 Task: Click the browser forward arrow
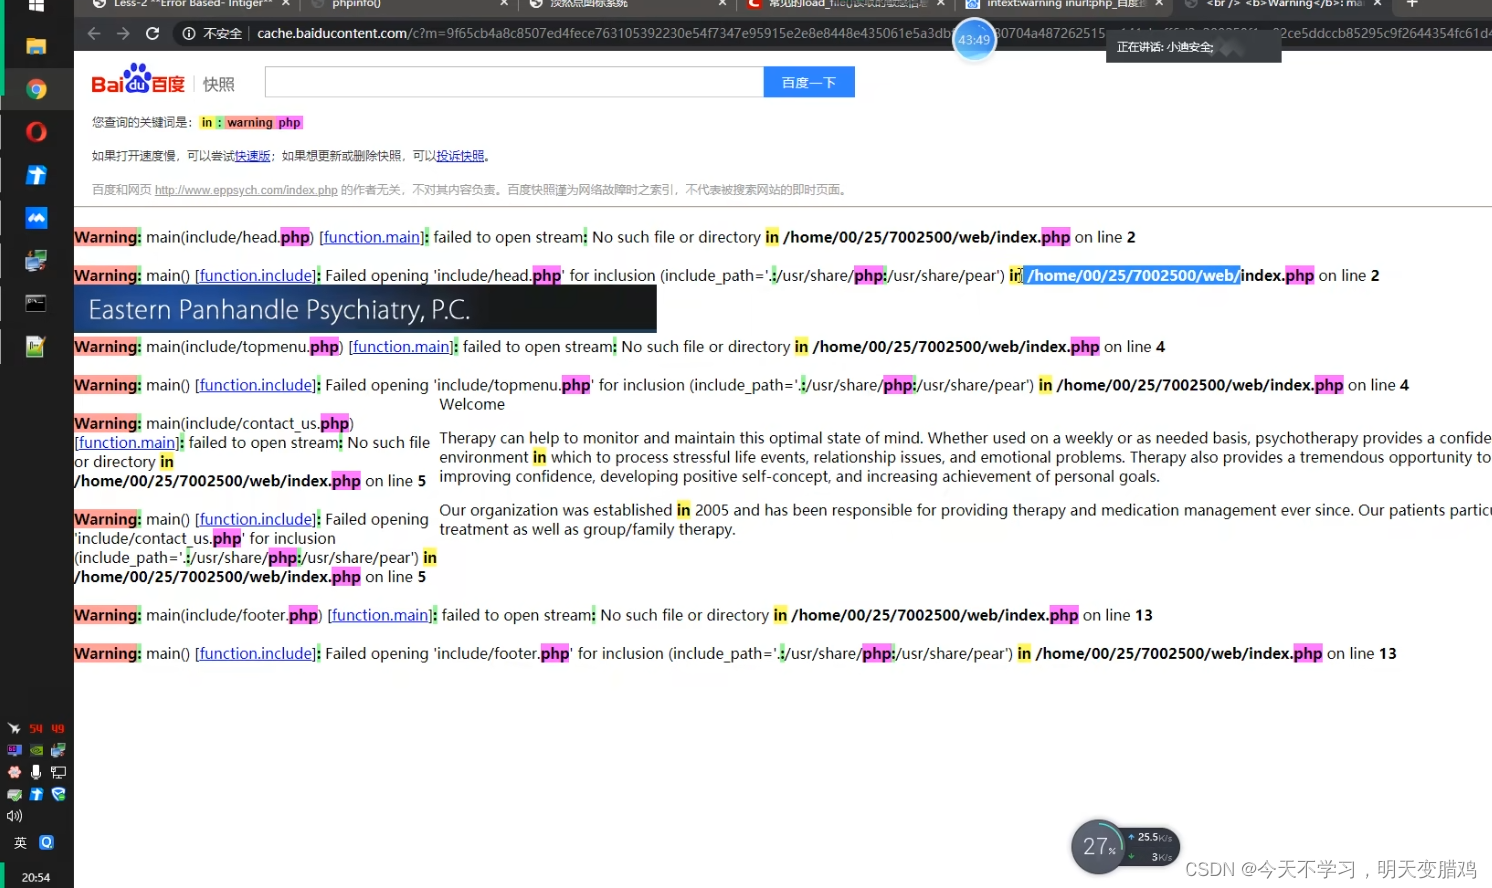pyautogui.click(x=123, y=33)
